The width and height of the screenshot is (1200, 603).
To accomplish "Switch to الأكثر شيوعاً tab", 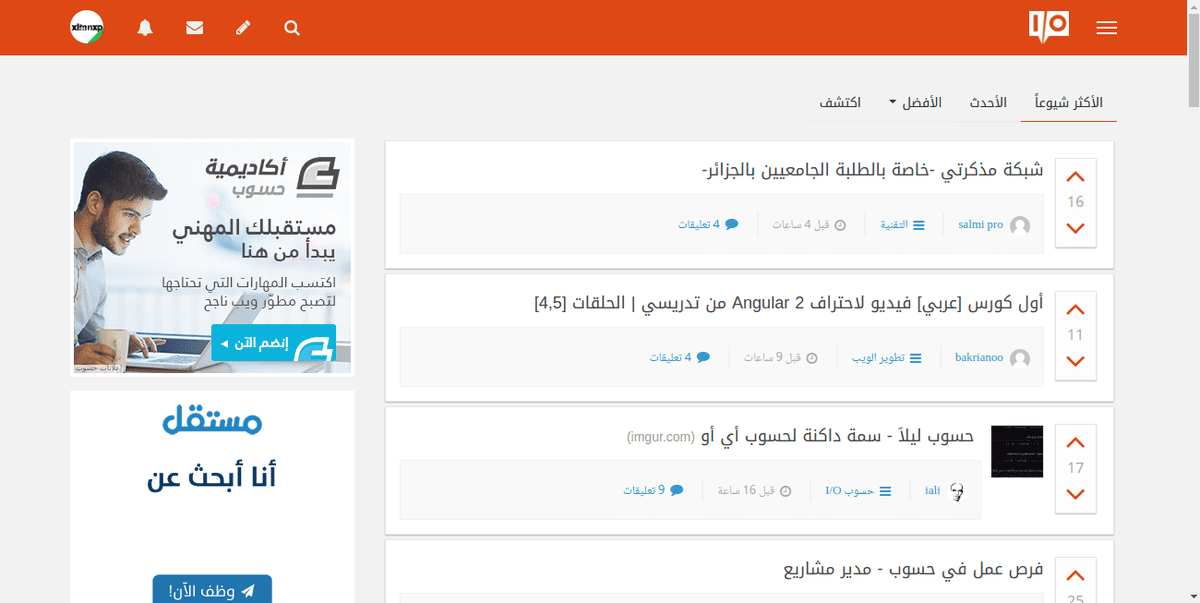I will pos(1068,103).
